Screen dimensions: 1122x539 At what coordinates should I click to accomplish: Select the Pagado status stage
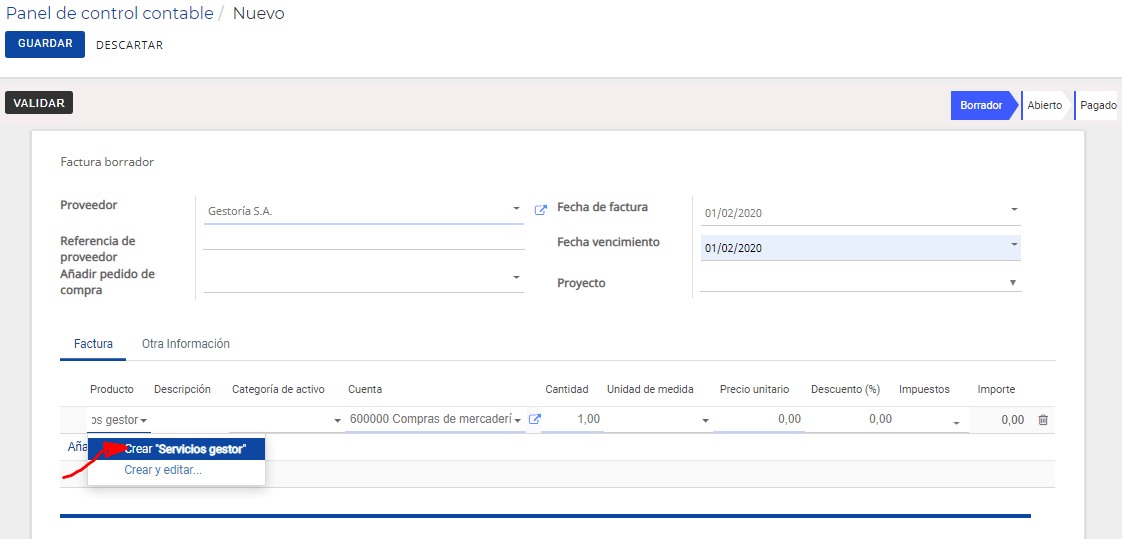(1098, 105)
